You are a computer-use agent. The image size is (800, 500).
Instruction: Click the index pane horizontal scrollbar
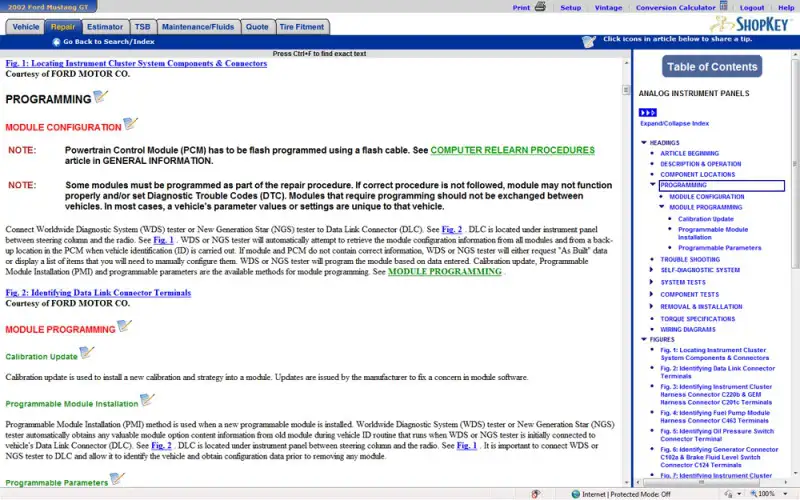701,482
